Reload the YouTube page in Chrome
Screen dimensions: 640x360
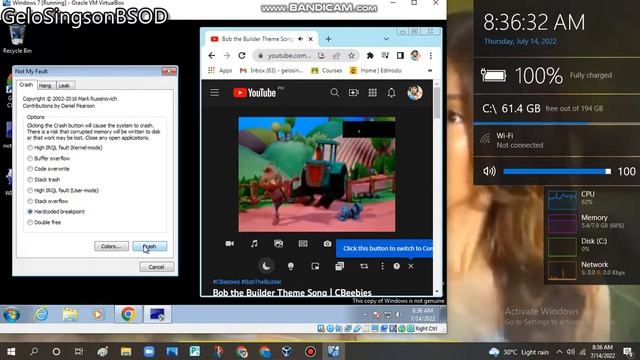click(242, 56)
